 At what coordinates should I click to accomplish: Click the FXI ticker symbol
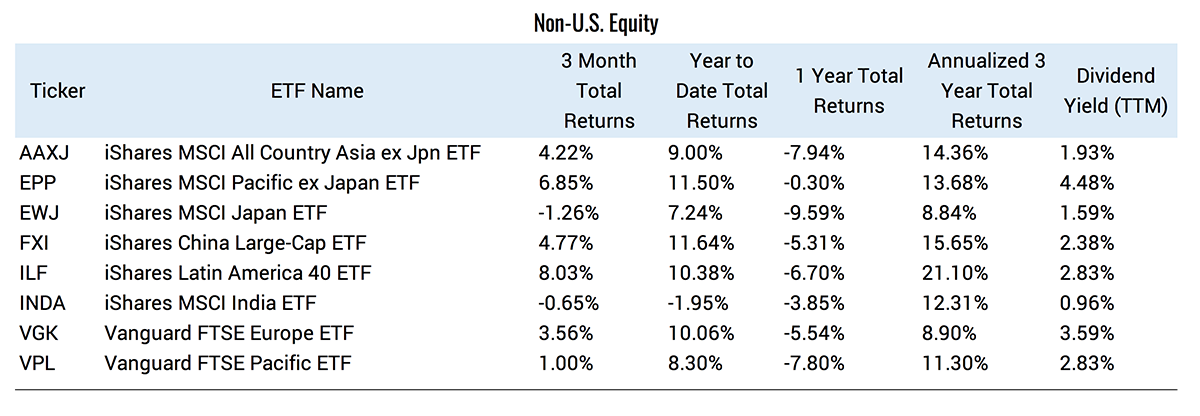coord(35,243)
